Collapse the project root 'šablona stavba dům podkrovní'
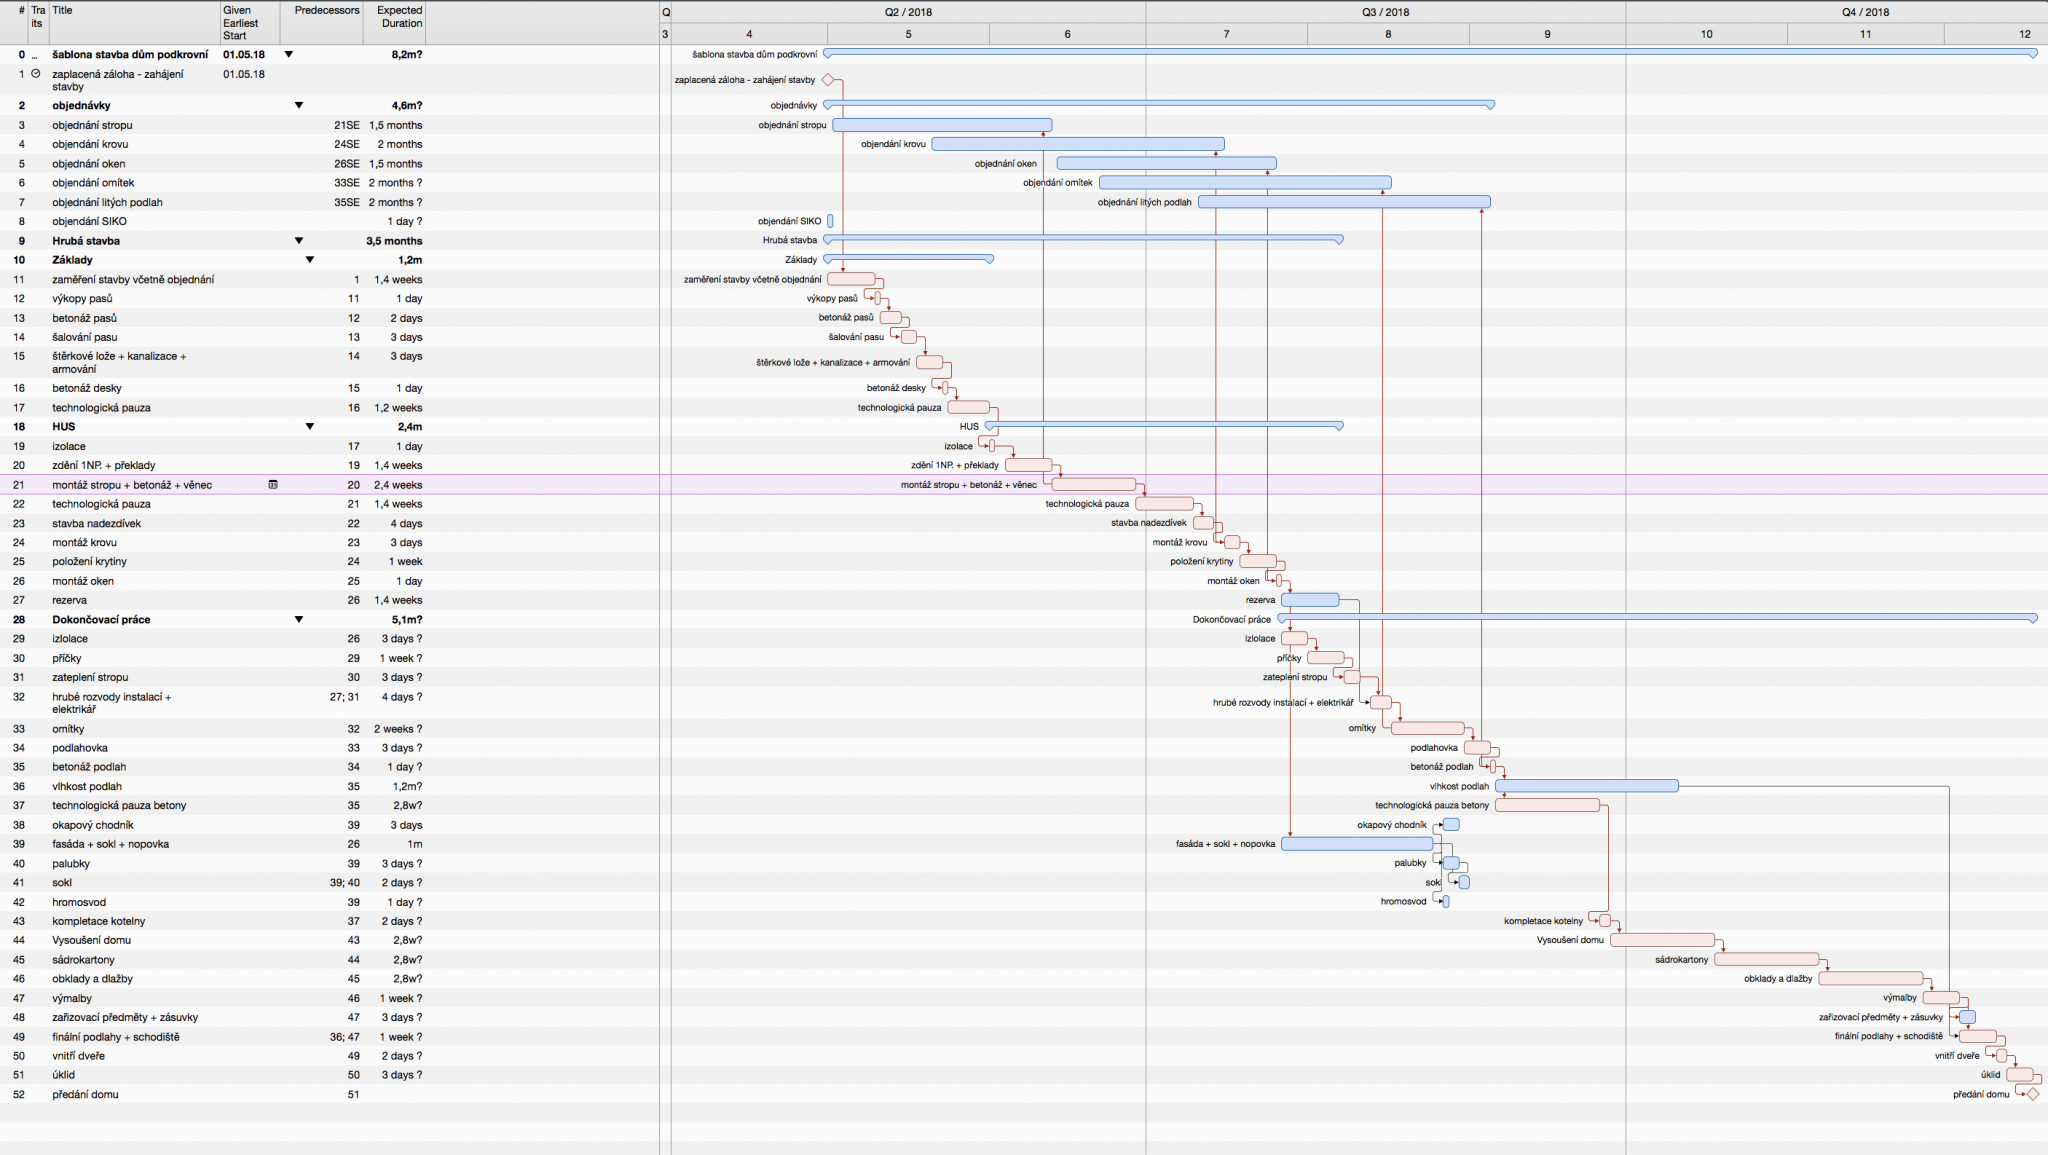The image size is (2048, 1155). pyautogui.click(x=289, y=55)
